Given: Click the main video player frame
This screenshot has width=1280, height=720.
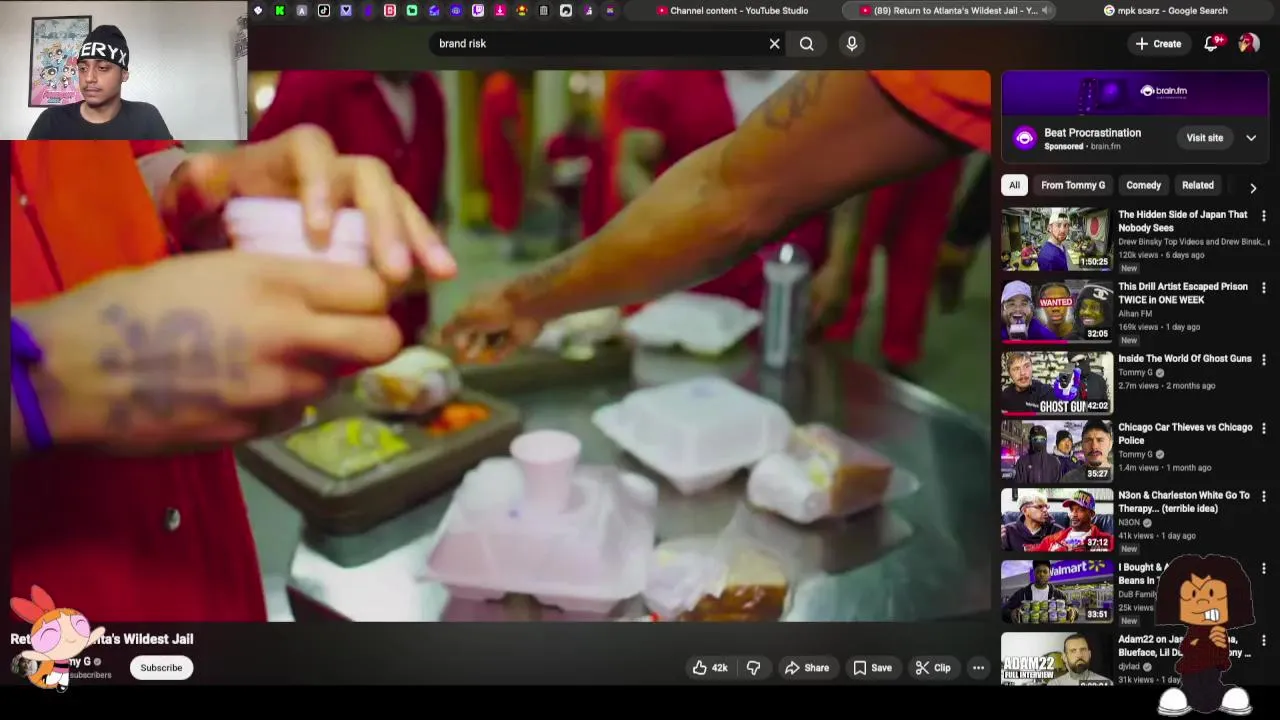Looking at the screenshot, I should [501, 346].
